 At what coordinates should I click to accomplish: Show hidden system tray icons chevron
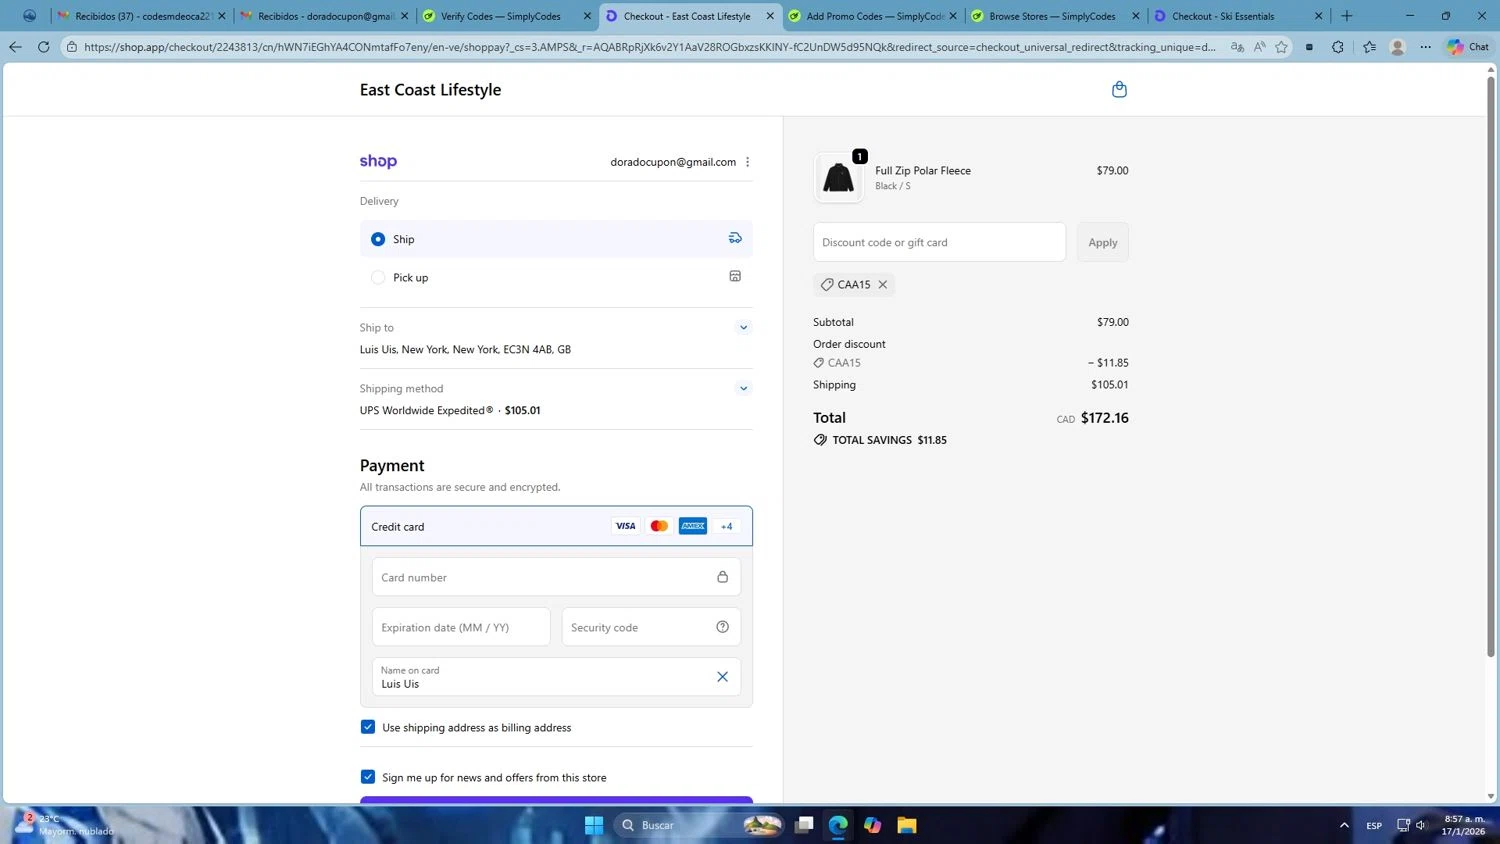click(1344, 825)
